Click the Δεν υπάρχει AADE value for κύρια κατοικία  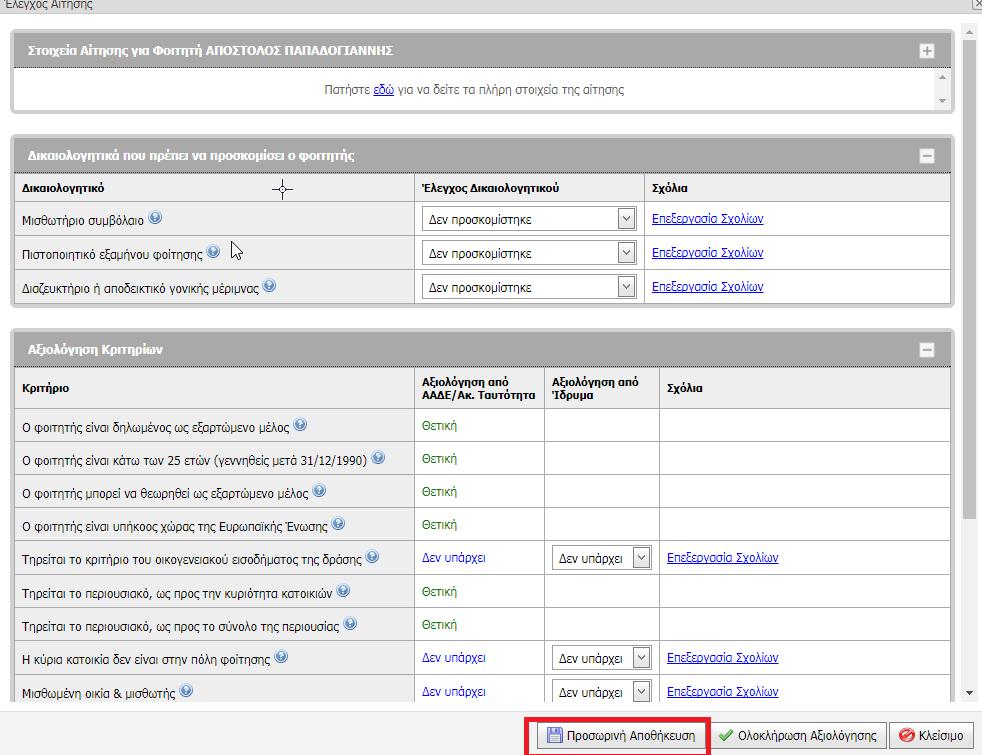point(453,657)
